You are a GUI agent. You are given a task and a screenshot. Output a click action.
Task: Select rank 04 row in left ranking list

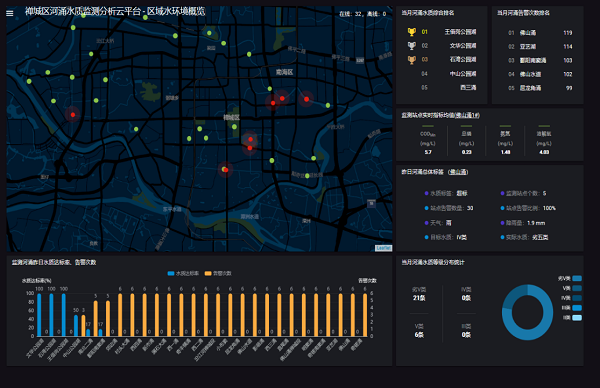pos(448,73)
